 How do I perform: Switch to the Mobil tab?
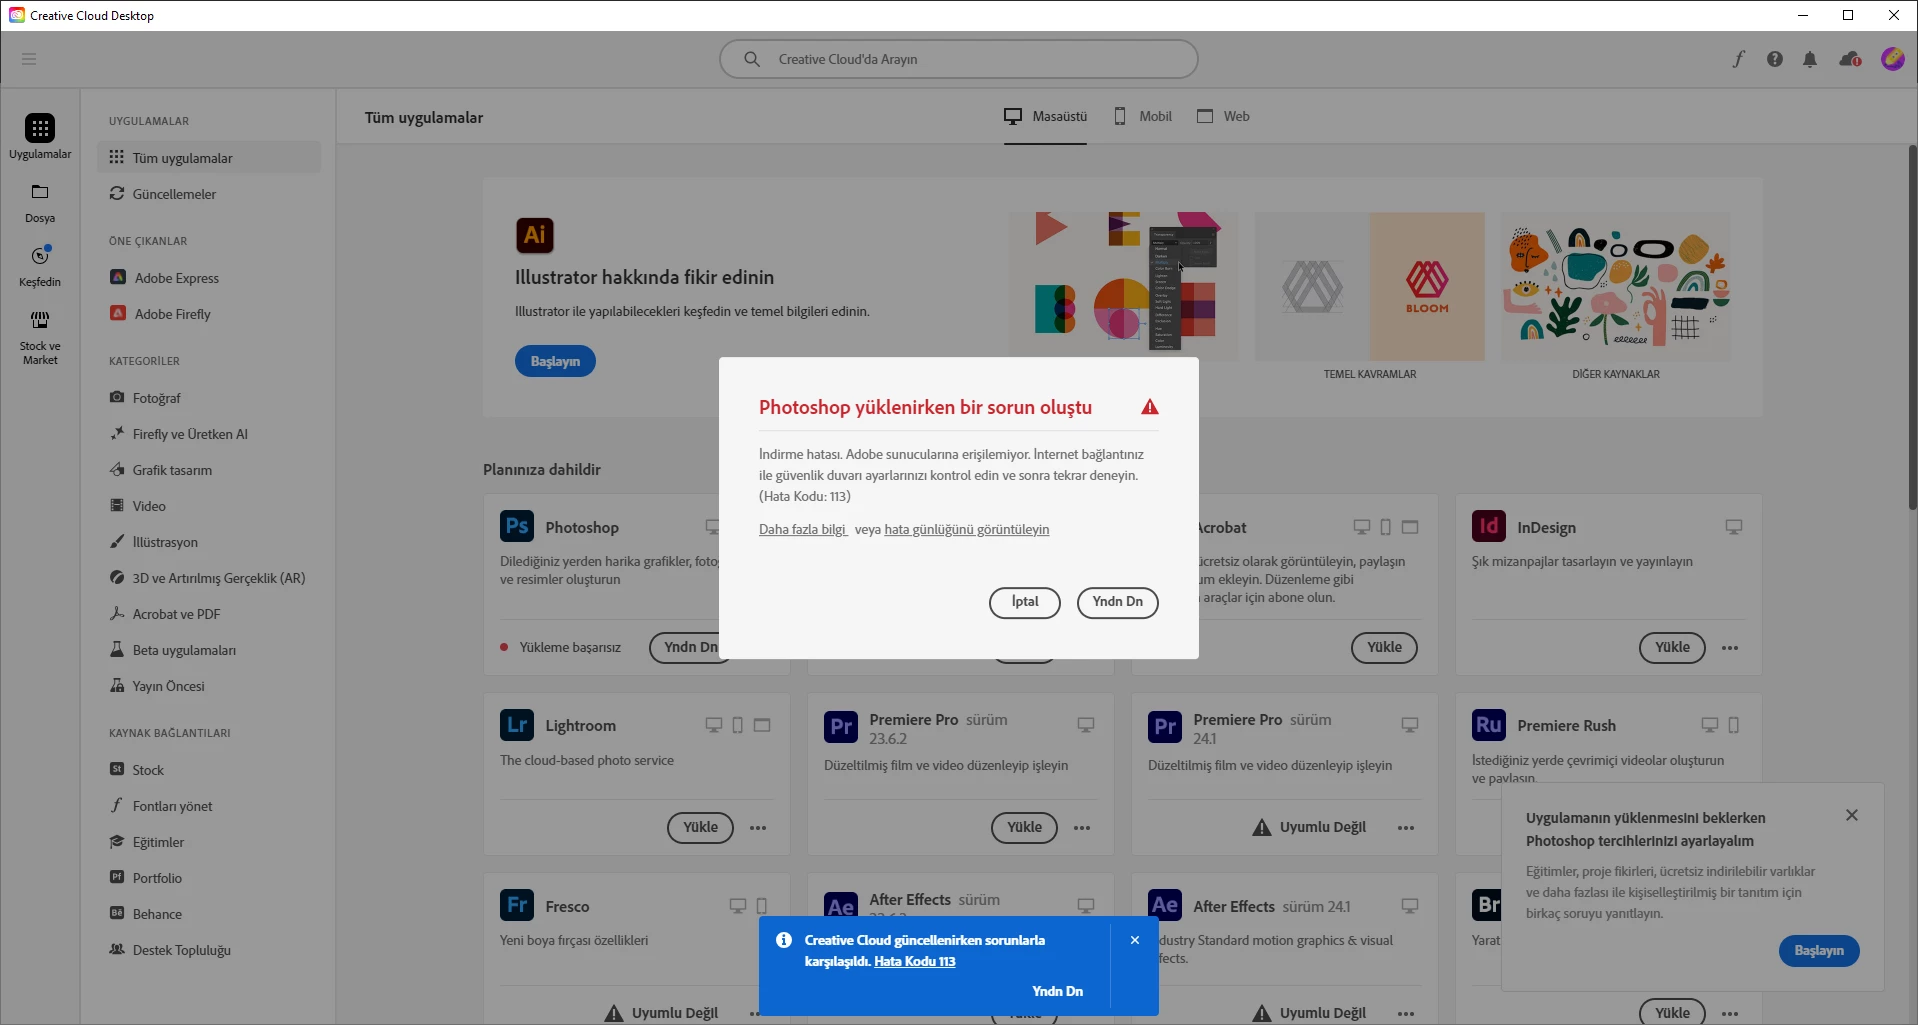[1143, 117]
